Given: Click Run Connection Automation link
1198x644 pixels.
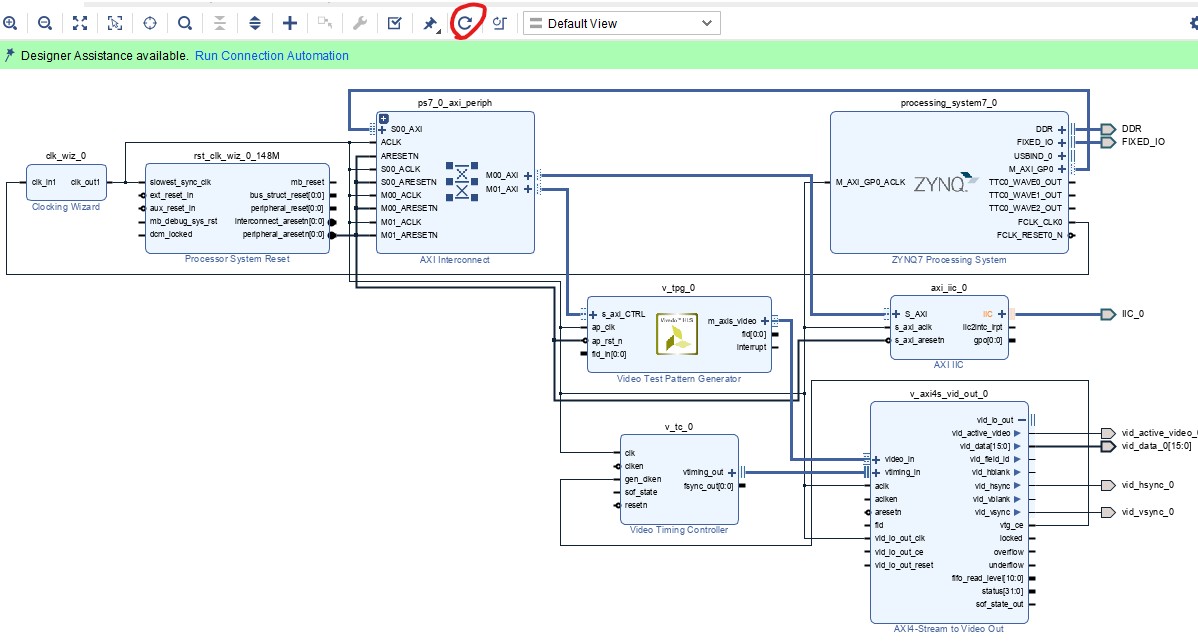Looking at the screenshot, I should [272, 56].
